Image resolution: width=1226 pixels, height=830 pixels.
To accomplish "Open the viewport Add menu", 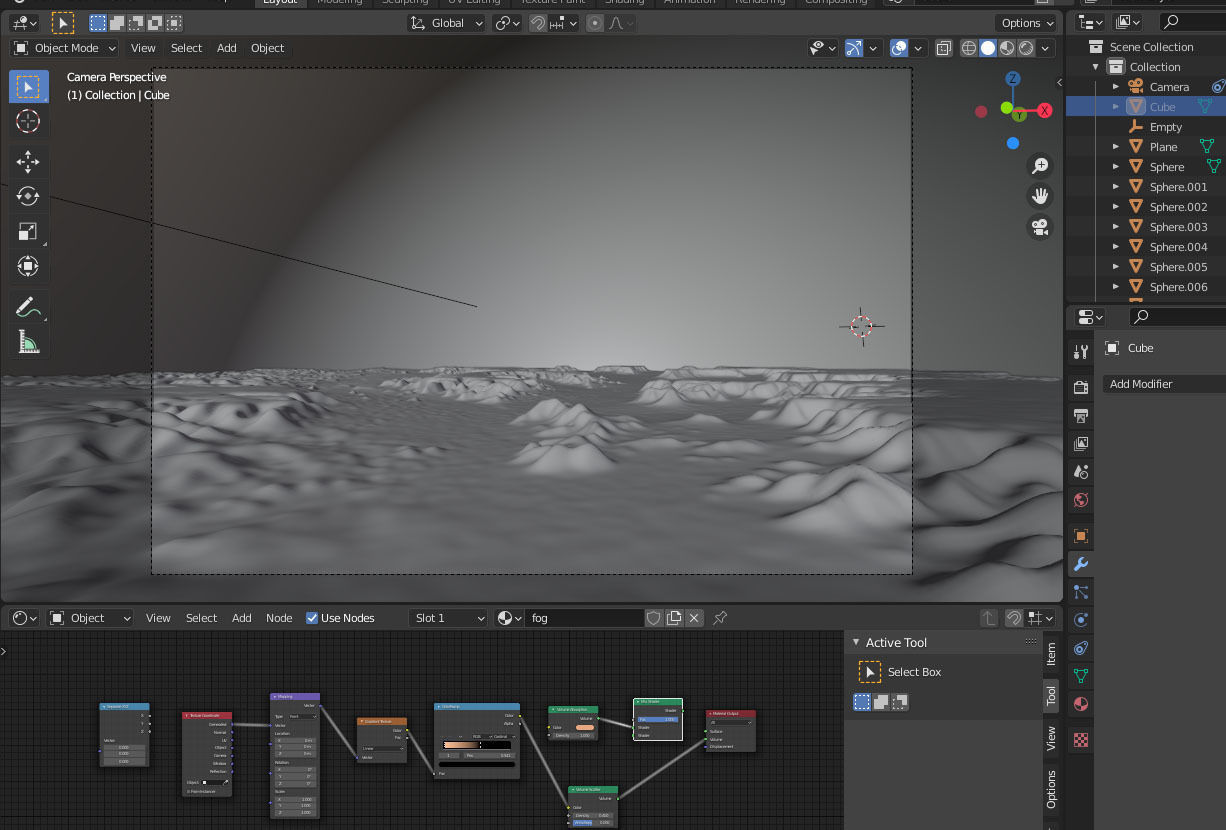I will tap(227, 48).
